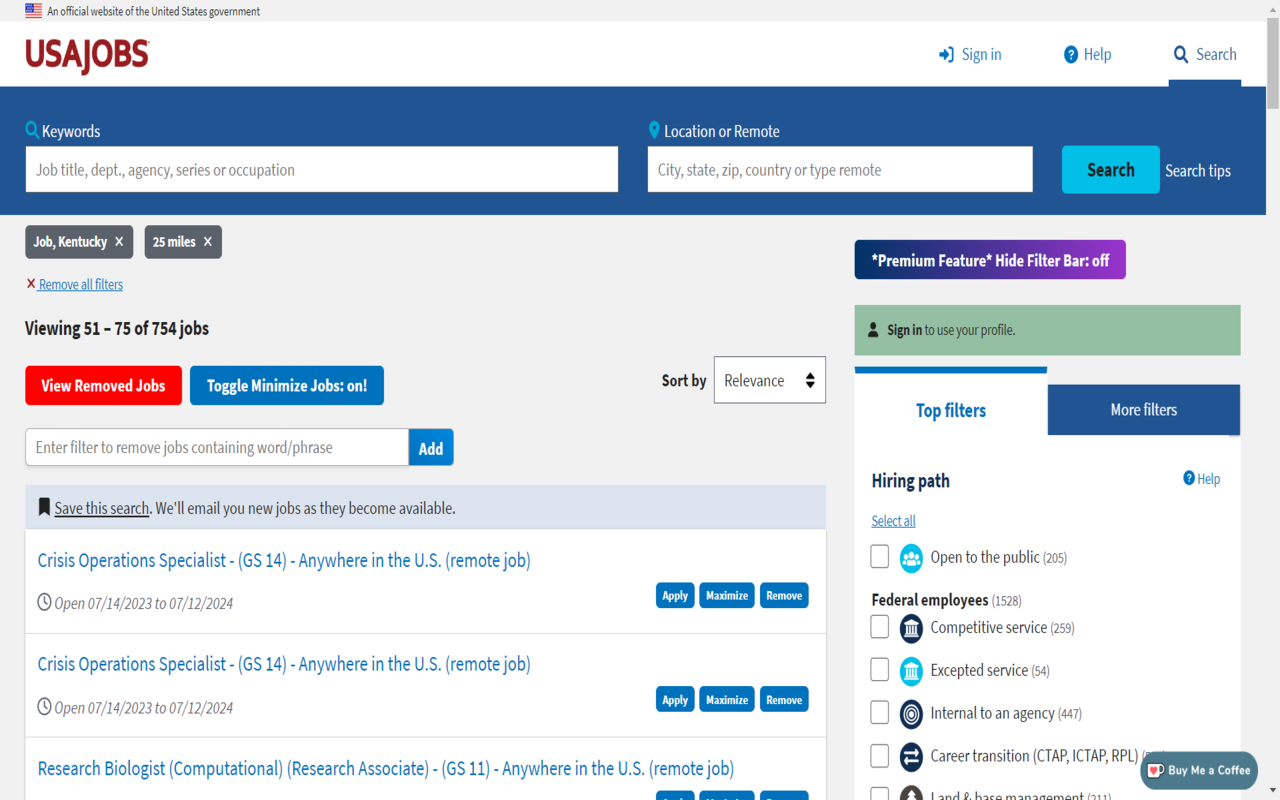The image size is (1280, 800).
Task: Click the 'Hiring path' heading text
Action: 911,481
